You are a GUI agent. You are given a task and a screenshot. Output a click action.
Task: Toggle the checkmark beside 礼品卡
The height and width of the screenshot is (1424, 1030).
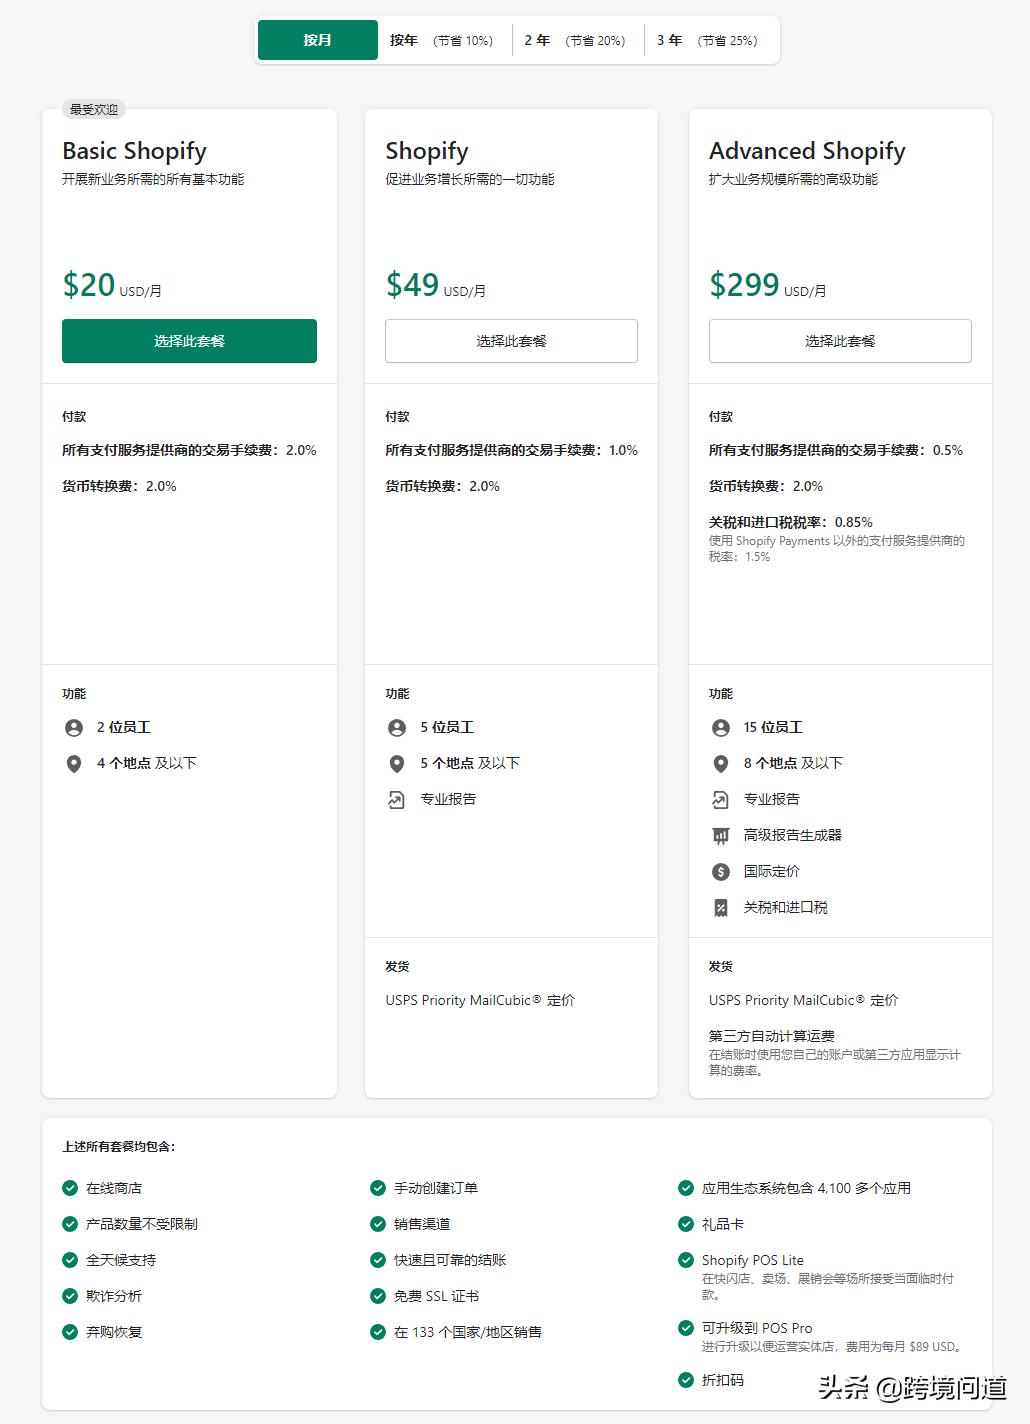pos(684,1223)
